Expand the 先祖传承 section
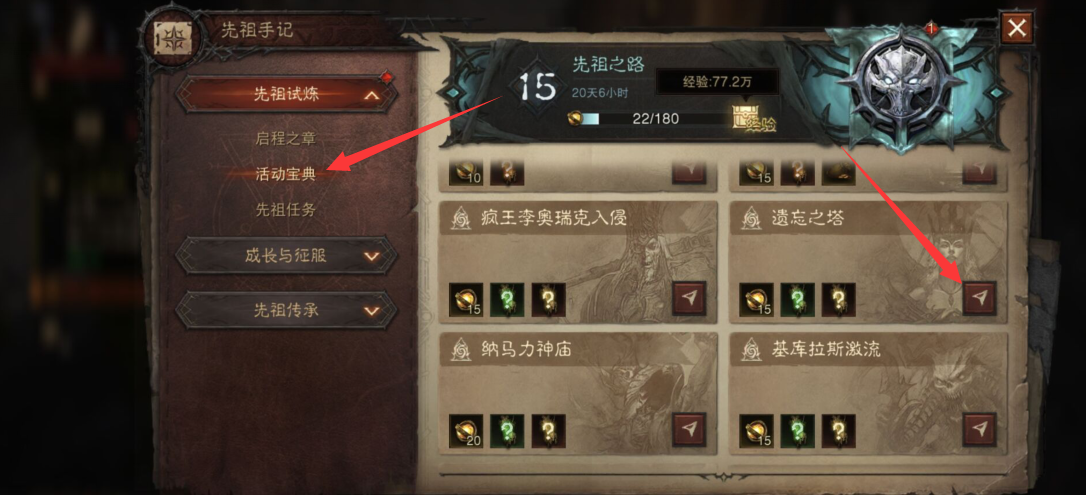This screenshot has height=495, width=1086. (x=286, y=310)
